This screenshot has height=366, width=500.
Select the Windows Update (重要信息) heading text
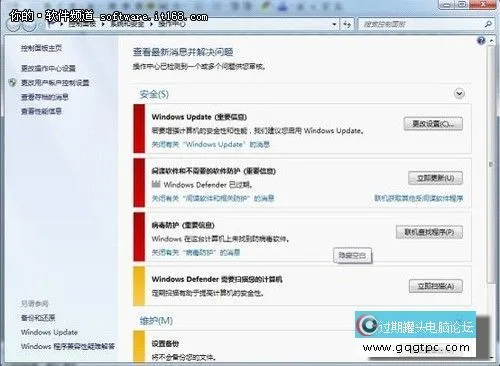tap(199, 117)
